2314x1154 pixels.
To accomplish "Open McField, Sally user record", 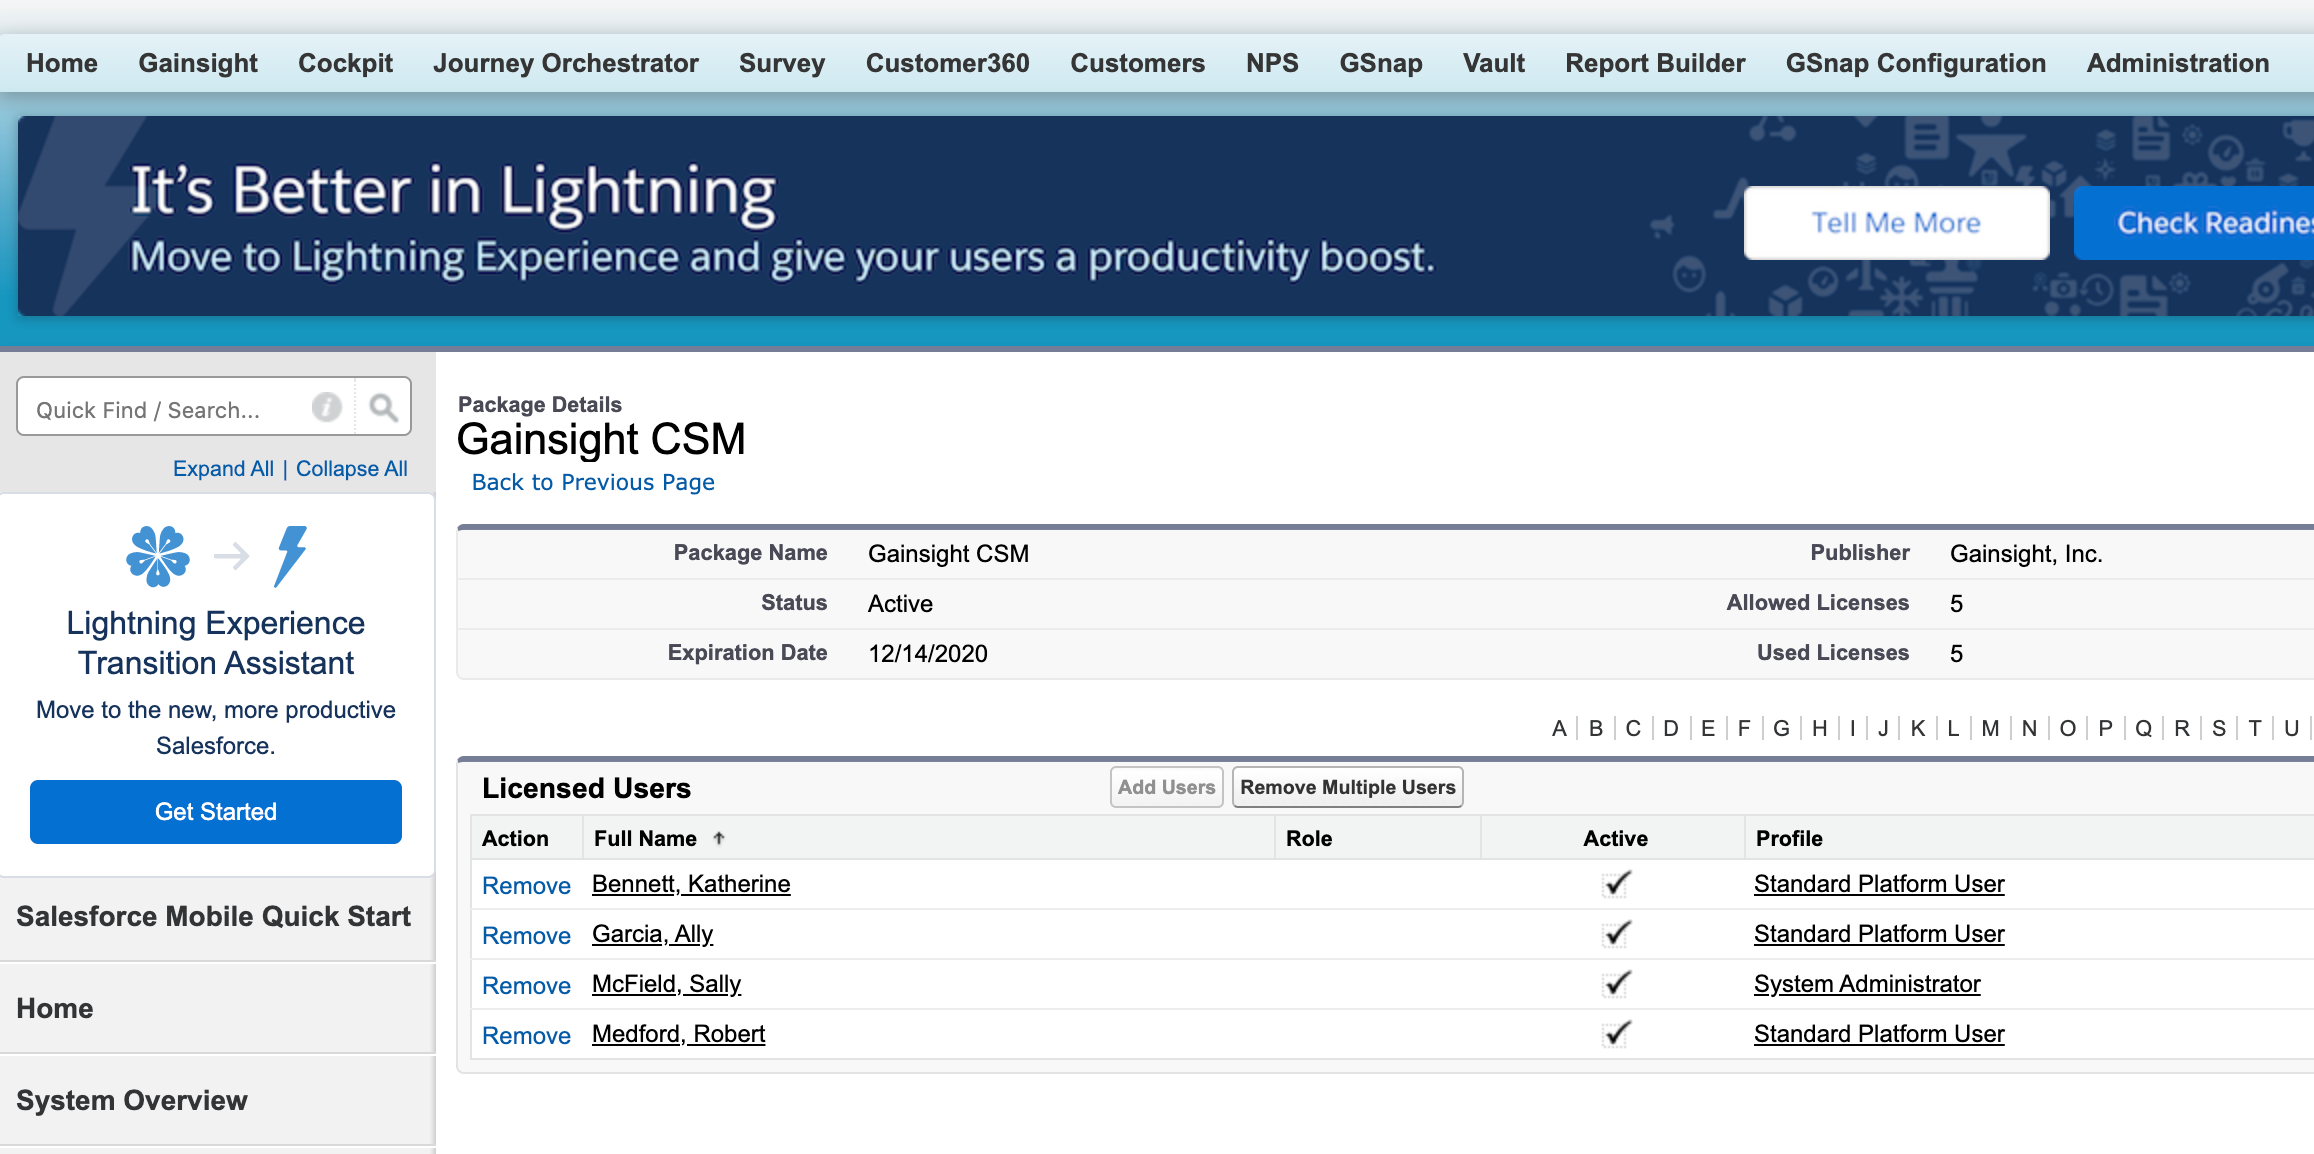I will click(666, 984).
